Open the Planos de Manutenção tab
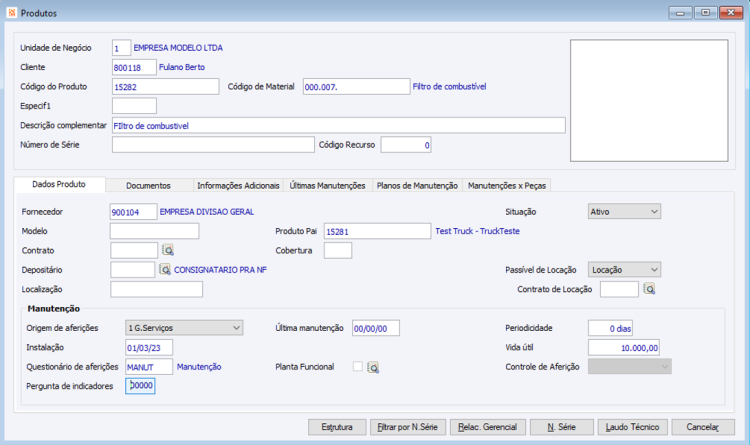The width and height of the screenshot is (750, 445). point(417,186)
